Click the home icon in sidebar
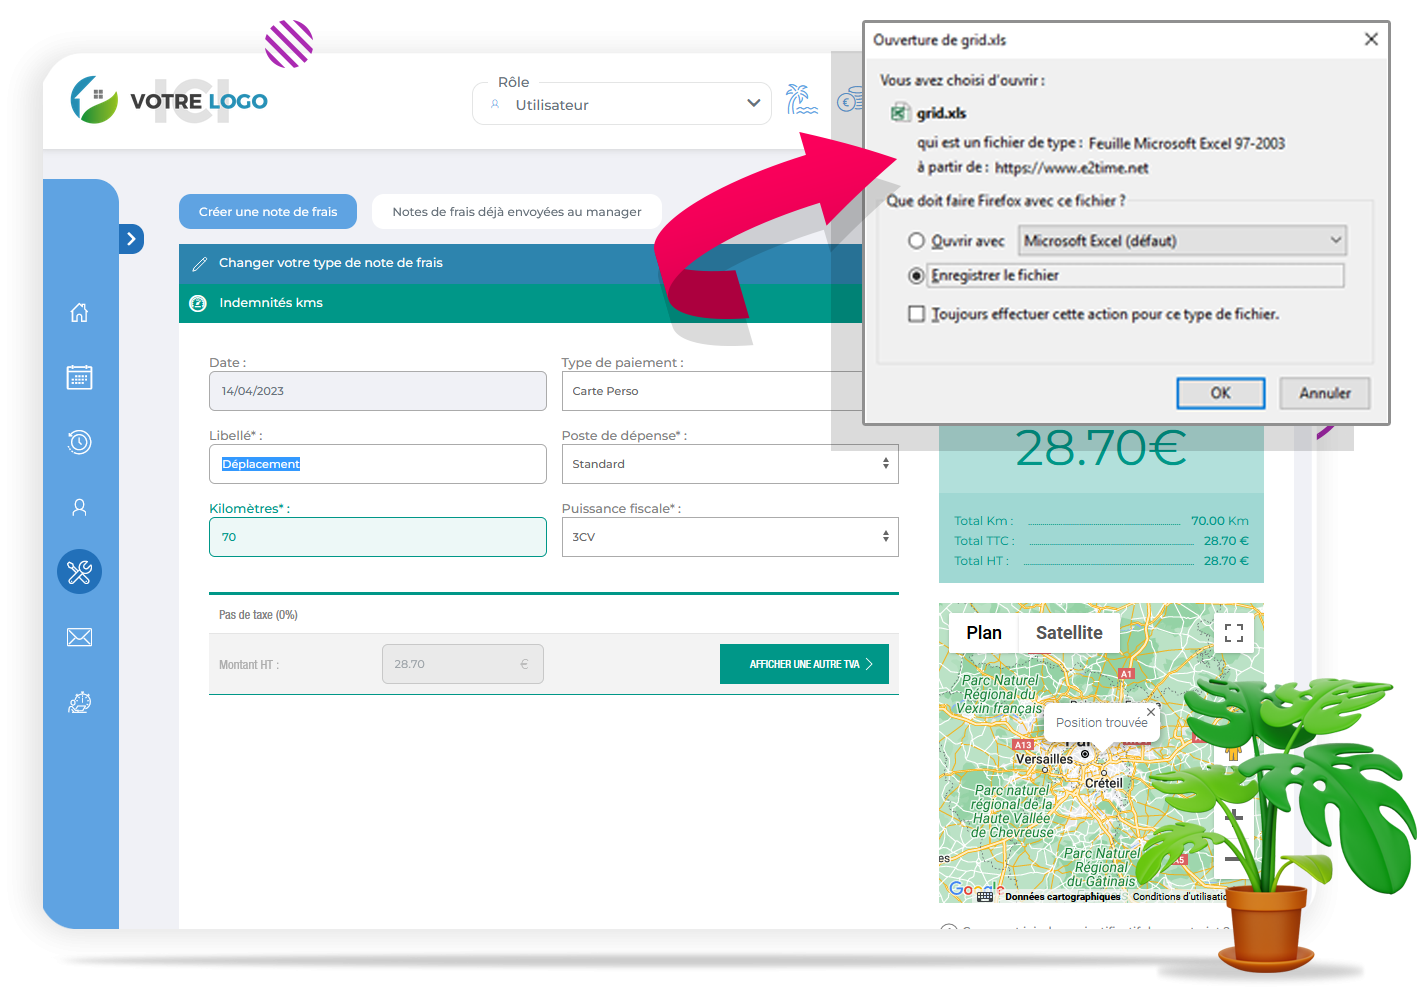Screen dimensions: 1423x1007 click(x=79, y=313)
